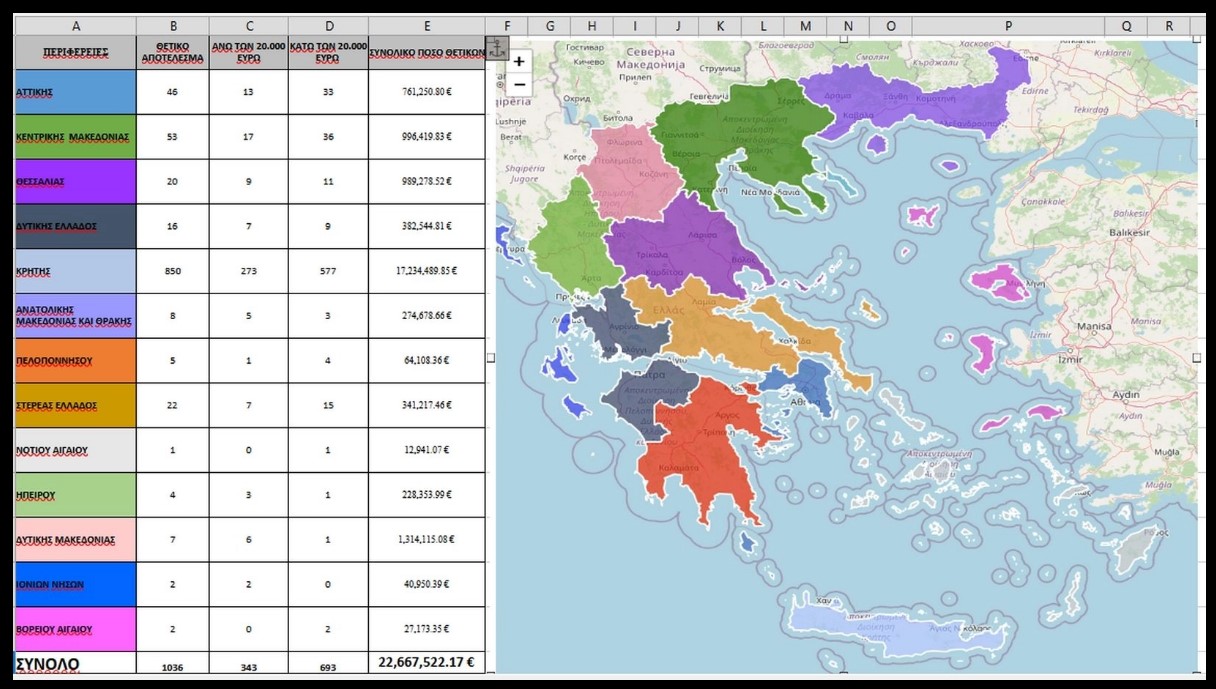Select column E header

coord(426,26)
